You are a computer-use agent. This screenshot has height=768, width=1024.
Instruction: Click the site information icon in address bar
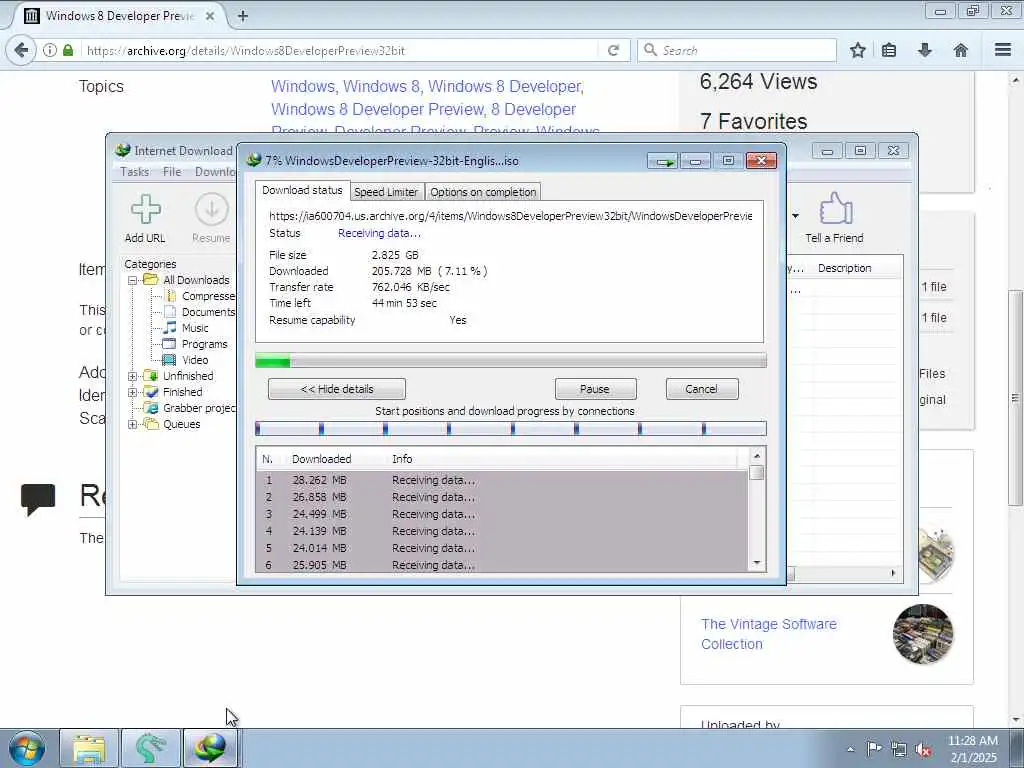point(50,50)
